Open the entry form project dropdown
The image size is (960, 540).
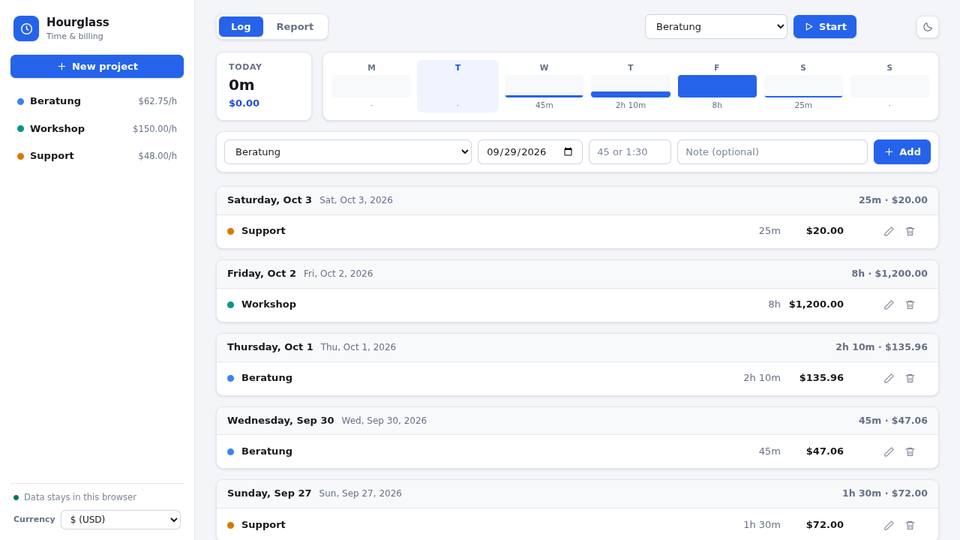tap(348, 152)
